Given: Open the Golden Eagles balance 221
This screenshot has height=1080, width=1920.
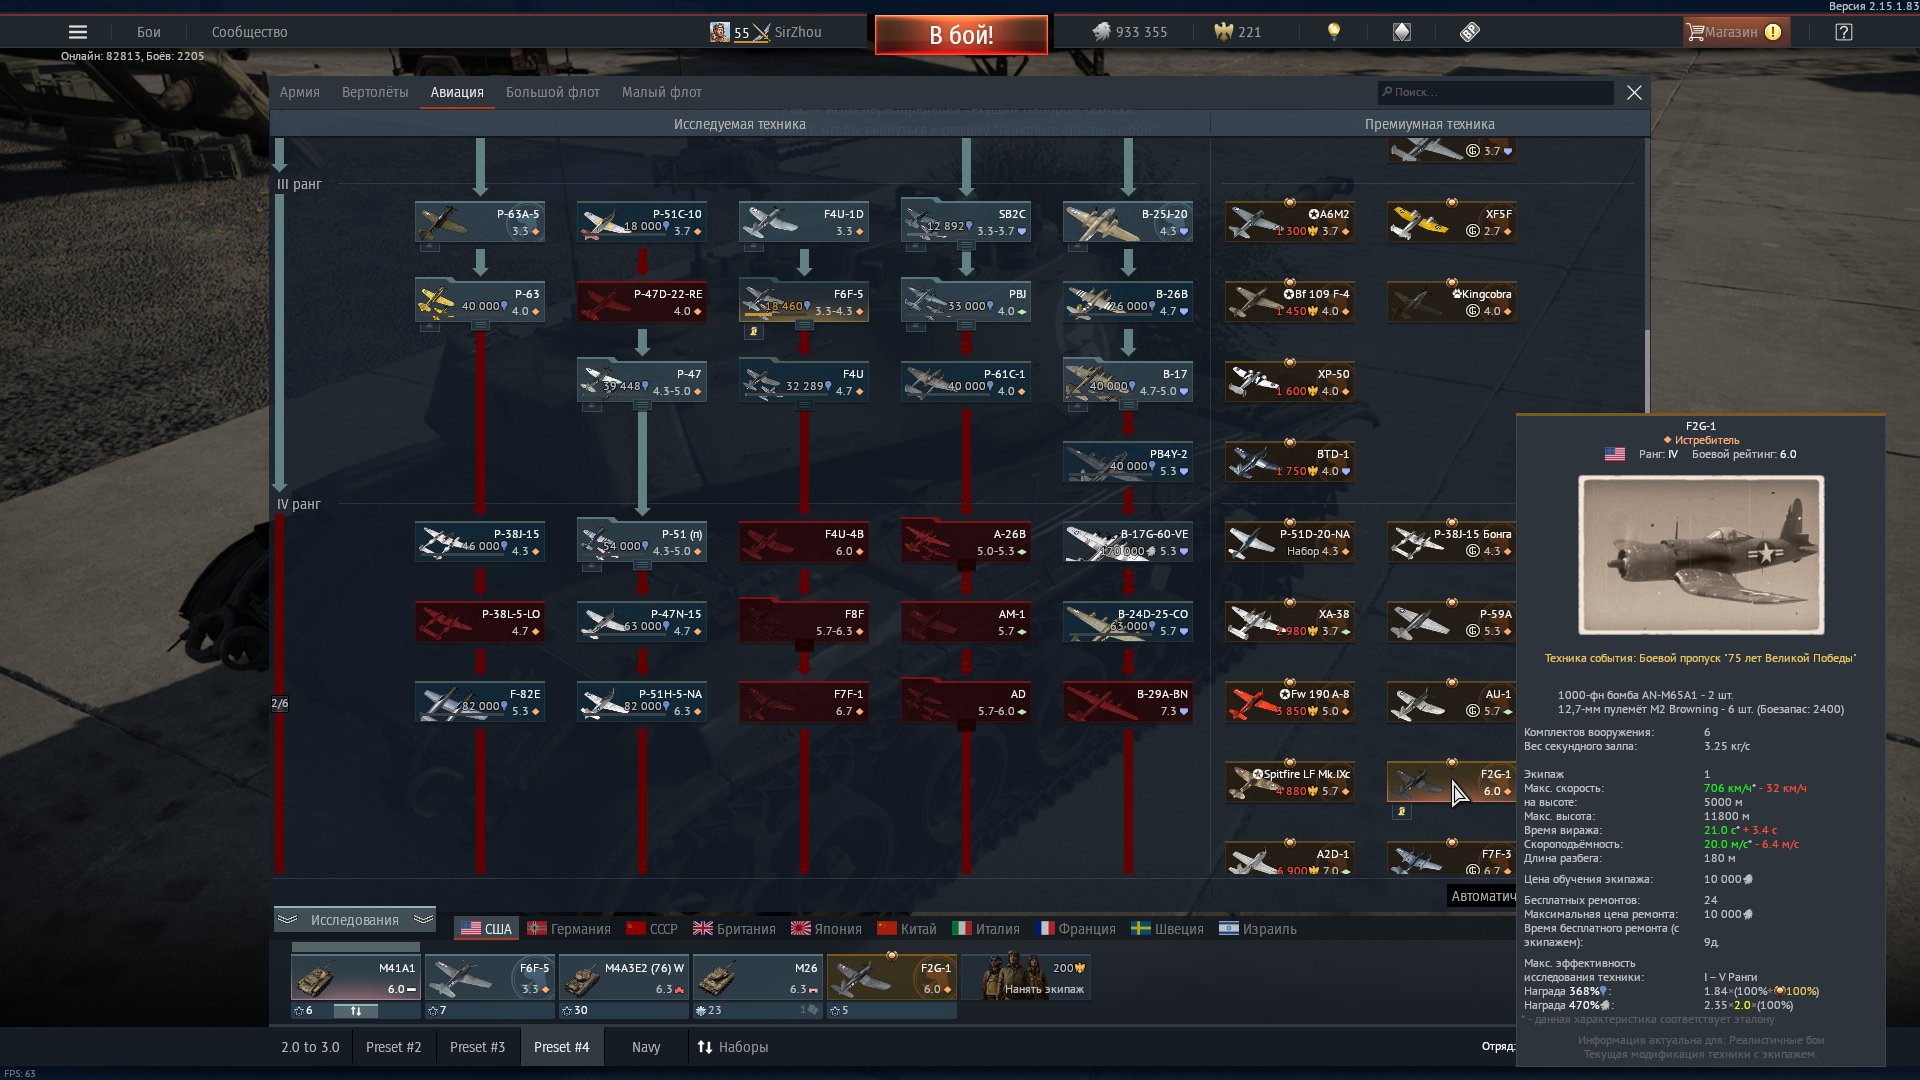Looking at the screenshot, I should [1237, 32].
